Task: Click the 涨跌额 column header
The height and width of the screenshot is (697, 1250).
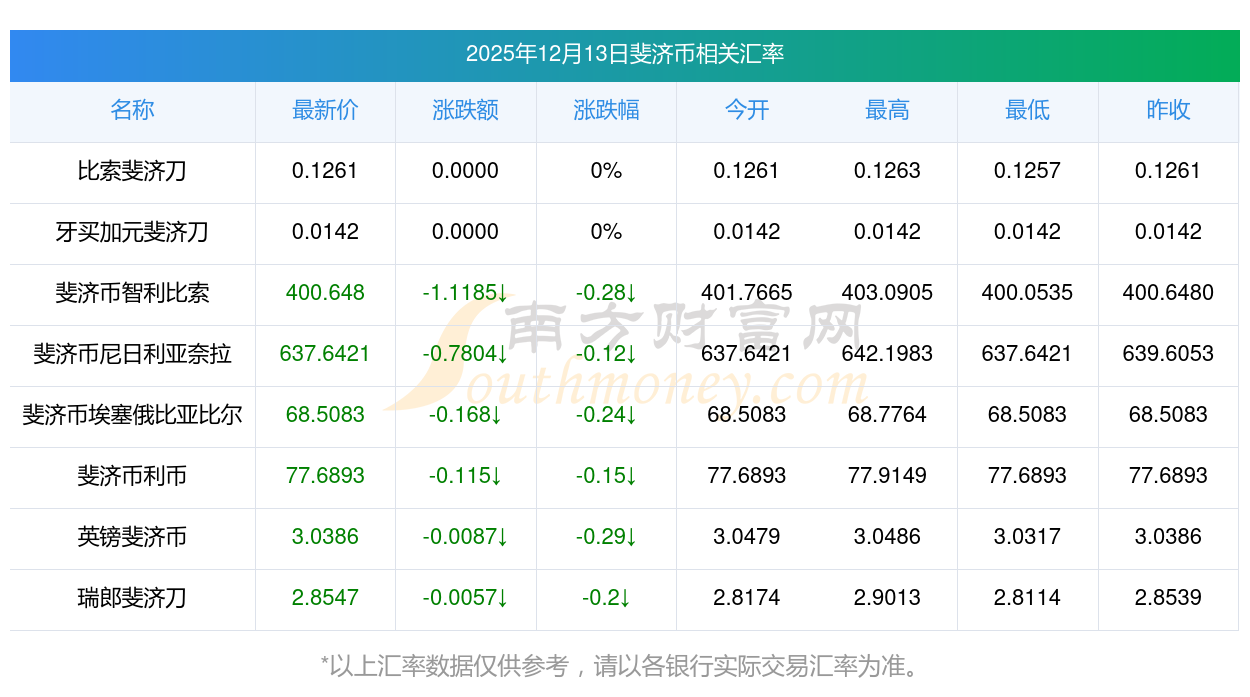Action: coord(465,110)
